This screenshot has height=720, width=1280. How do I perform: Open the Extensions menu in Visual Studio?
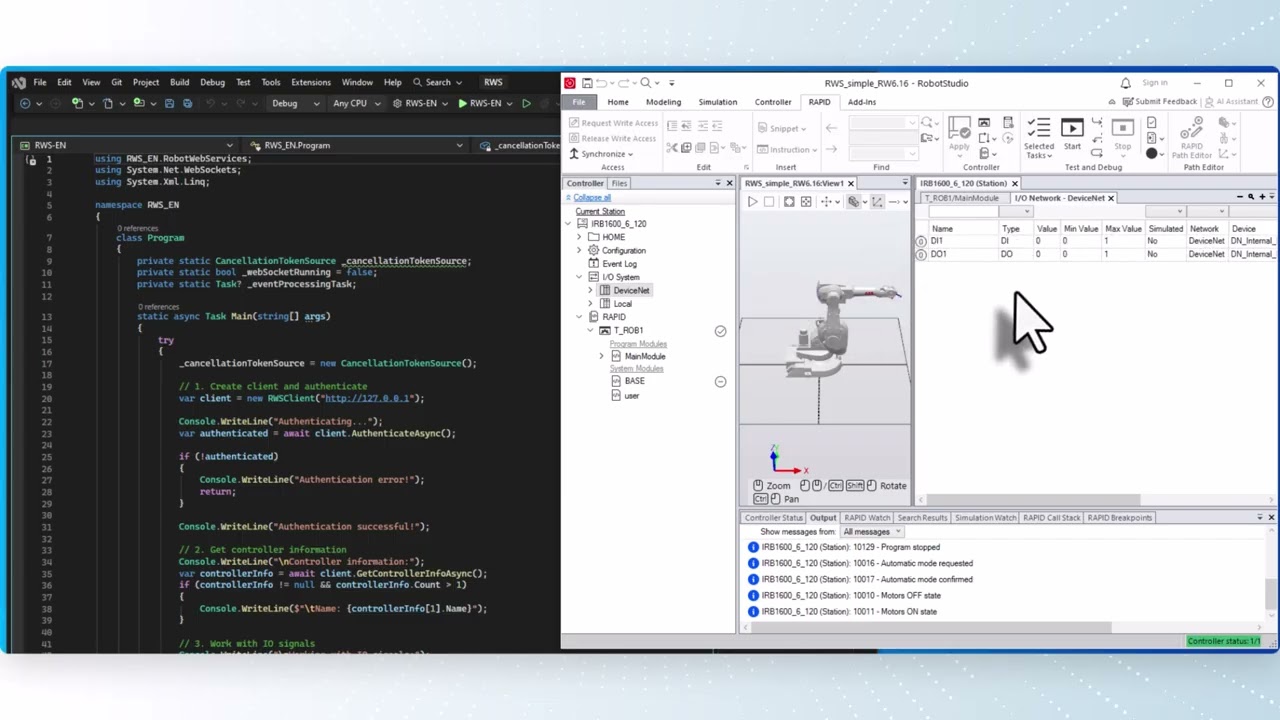311,82
